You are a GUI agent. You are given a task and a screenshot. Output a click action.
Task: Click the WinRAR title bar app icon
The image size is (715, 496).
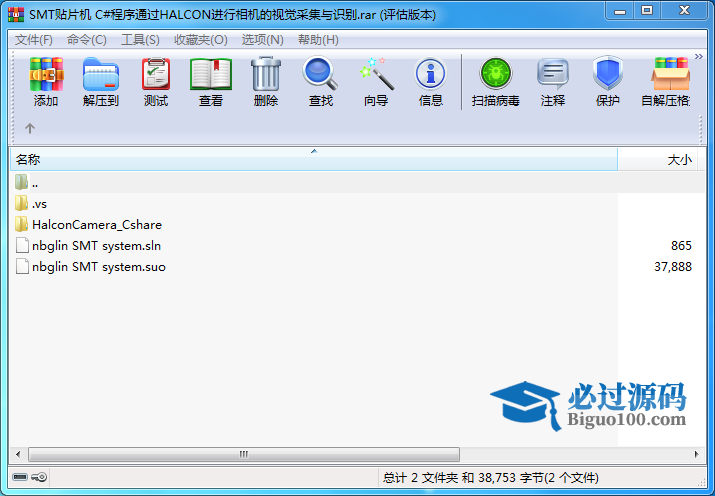(16, 15)
